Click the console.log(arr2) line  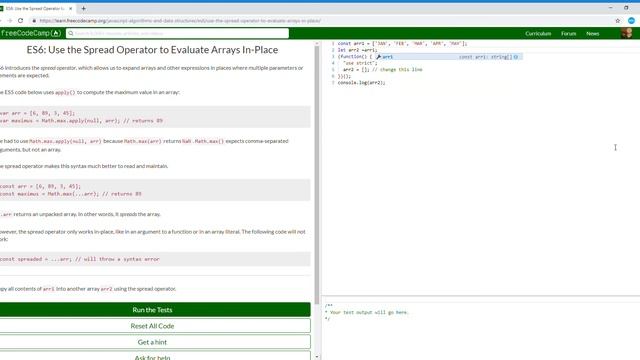tap(361, 82)
